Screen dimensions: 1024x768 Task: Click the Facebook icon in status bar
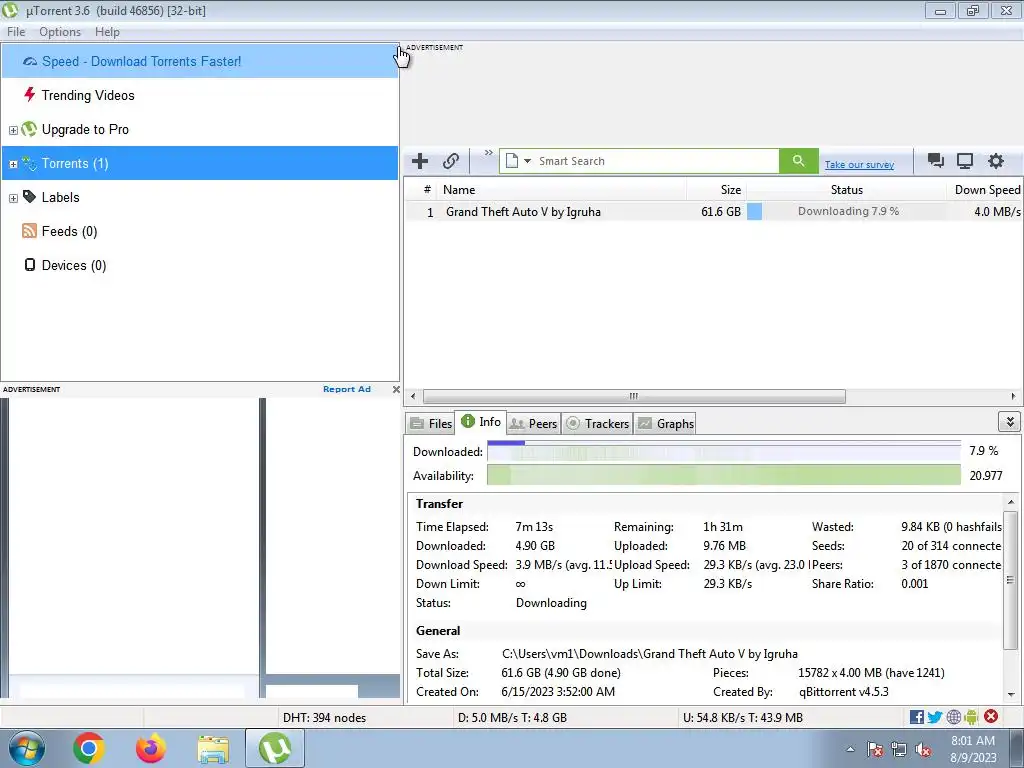[916, 717]
